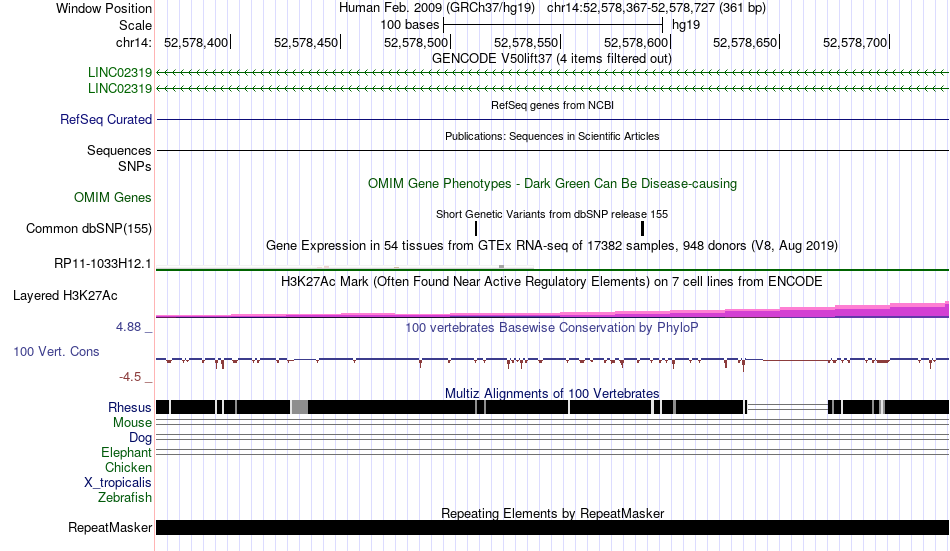
Task: Click the GTEx Gene Expression track title
Action: coord(552,245)
